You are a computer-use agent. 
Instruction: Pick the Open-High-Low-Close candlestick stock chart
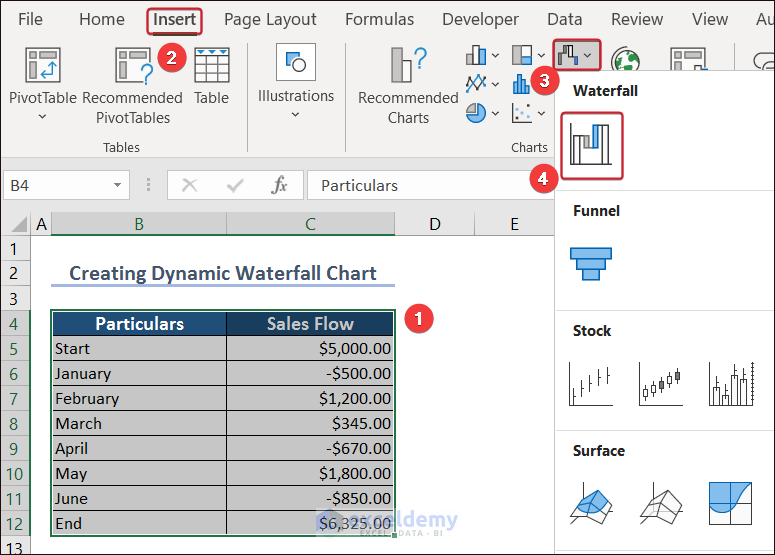[x=660, y=383]
